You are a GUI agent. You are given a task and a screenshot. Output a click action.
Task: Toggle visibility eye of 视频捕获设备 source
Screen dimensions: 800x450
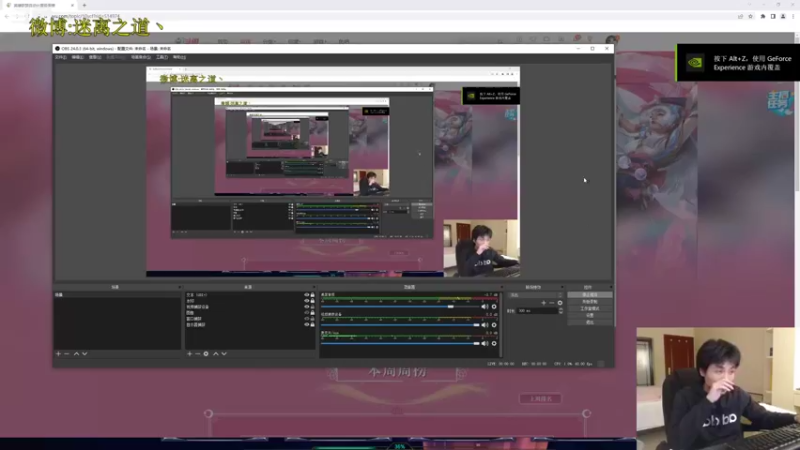(x=307, y=307)
